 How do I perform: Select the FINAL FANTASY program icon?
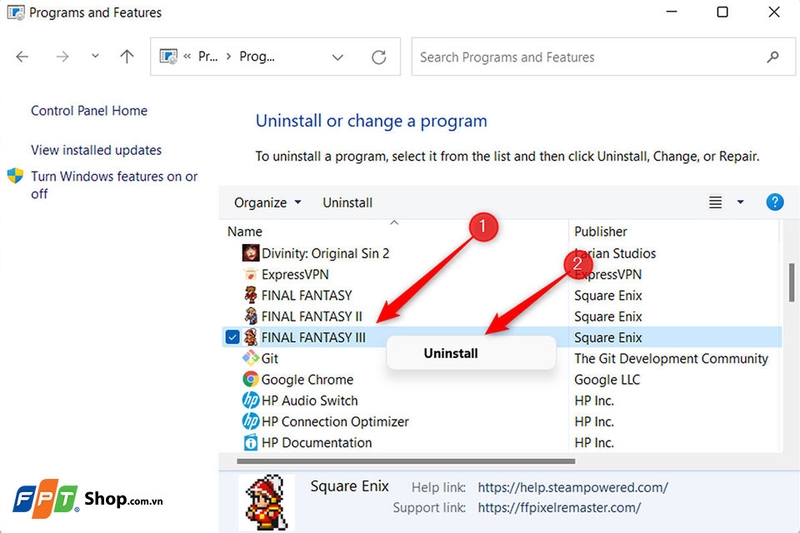coord(251,295)
